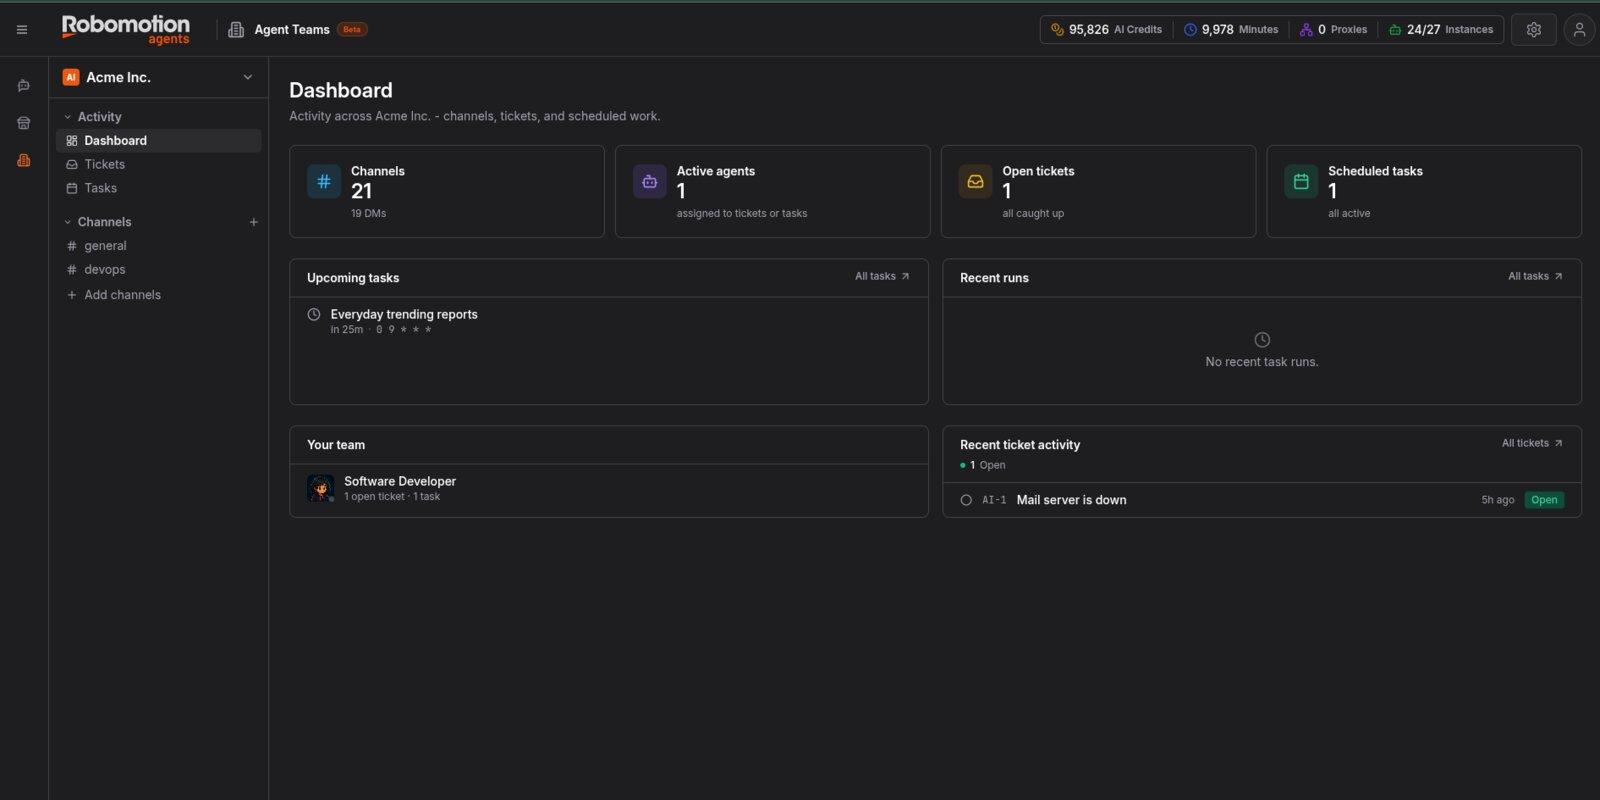Click the Robomotion agents logo

click(x=125, y=30)
